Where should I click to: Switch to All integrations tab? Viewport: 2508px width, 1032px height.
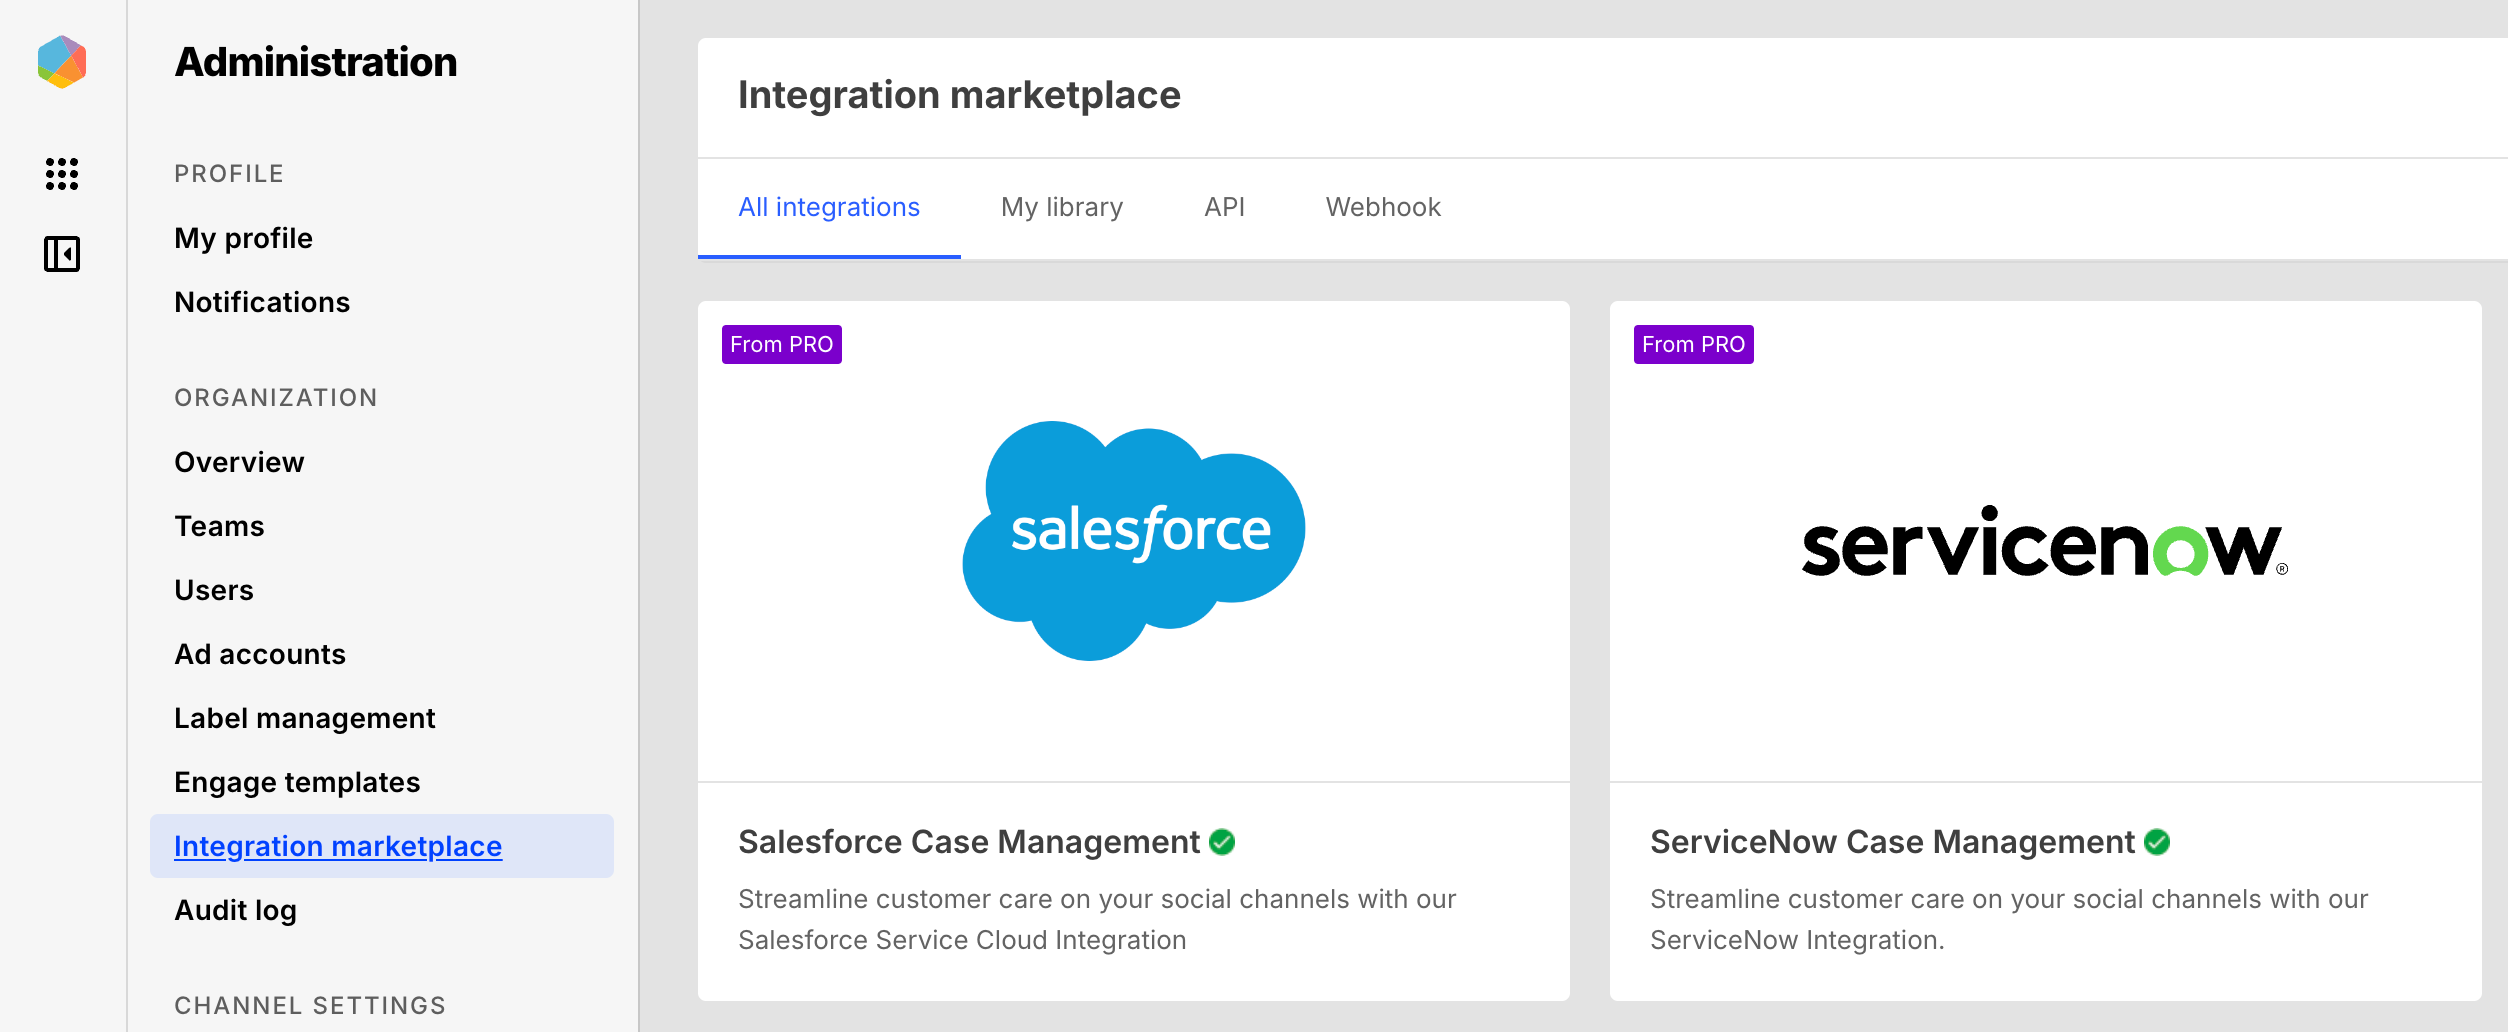pyautogui.click(x=829, y=207)
